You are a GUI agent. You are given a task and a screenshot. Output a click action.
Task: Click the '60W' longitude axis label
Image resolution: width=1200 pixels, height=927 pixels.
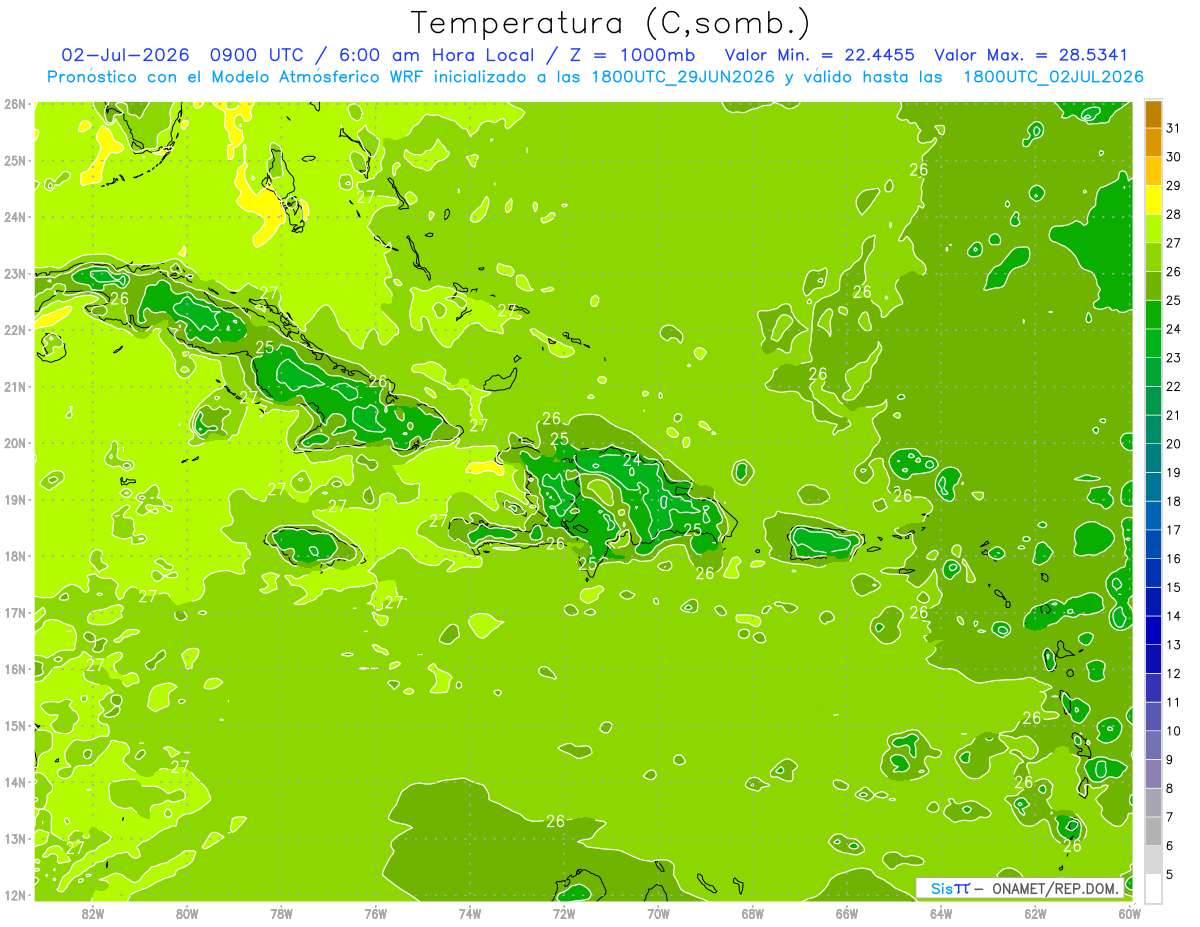pos(1129,913)
